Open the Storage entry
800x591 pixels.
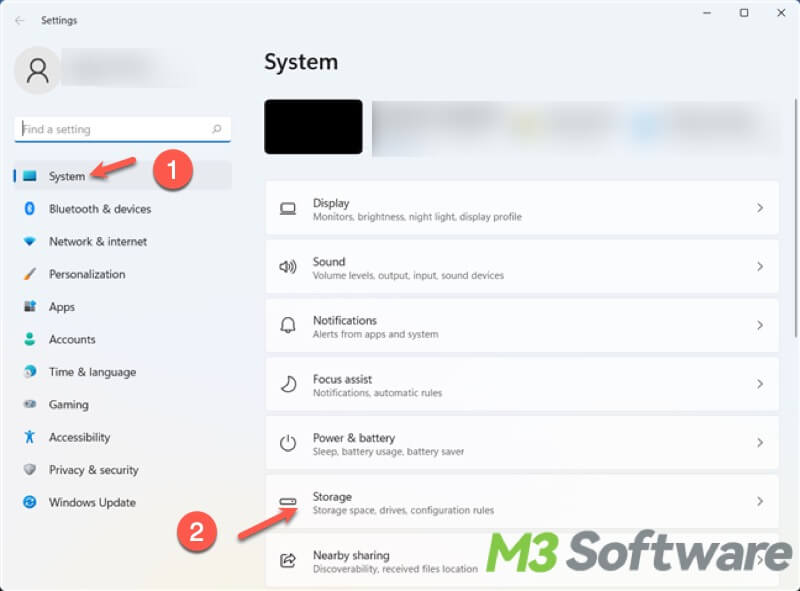click(522, 502)
